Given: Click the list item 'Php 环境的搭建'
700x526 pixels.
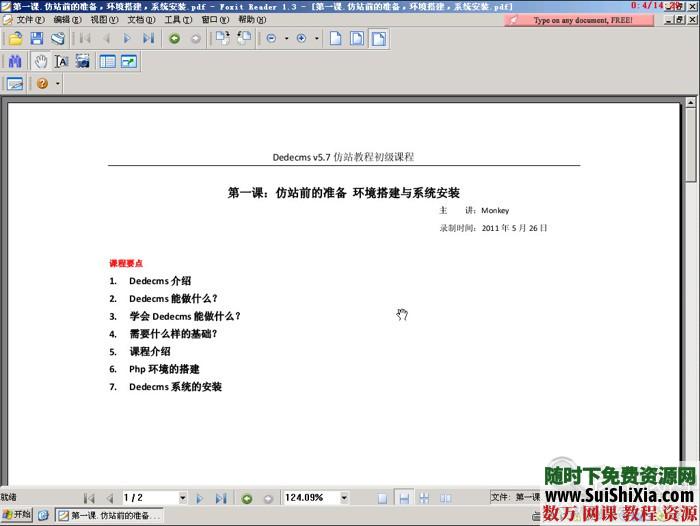Looking at the screenshot, I should click(164, 369).
